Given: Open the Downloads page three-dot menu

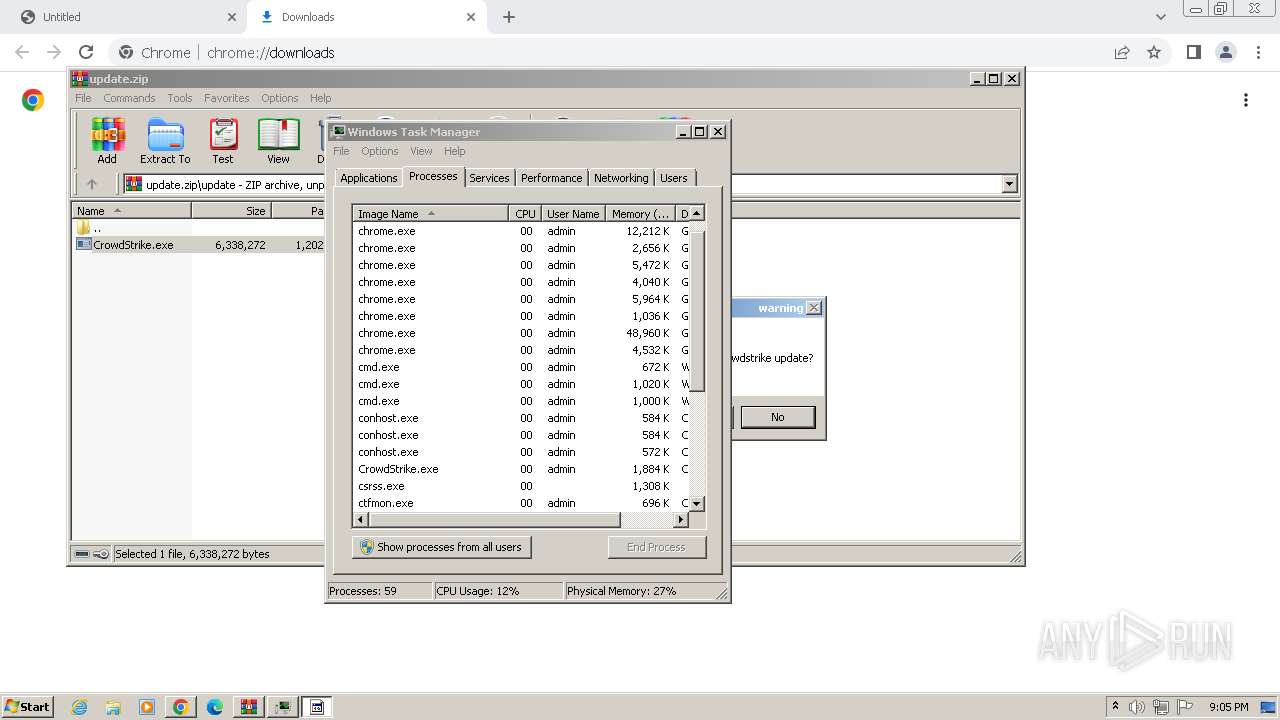Looking at the screenshot, I should [1246, 100].
